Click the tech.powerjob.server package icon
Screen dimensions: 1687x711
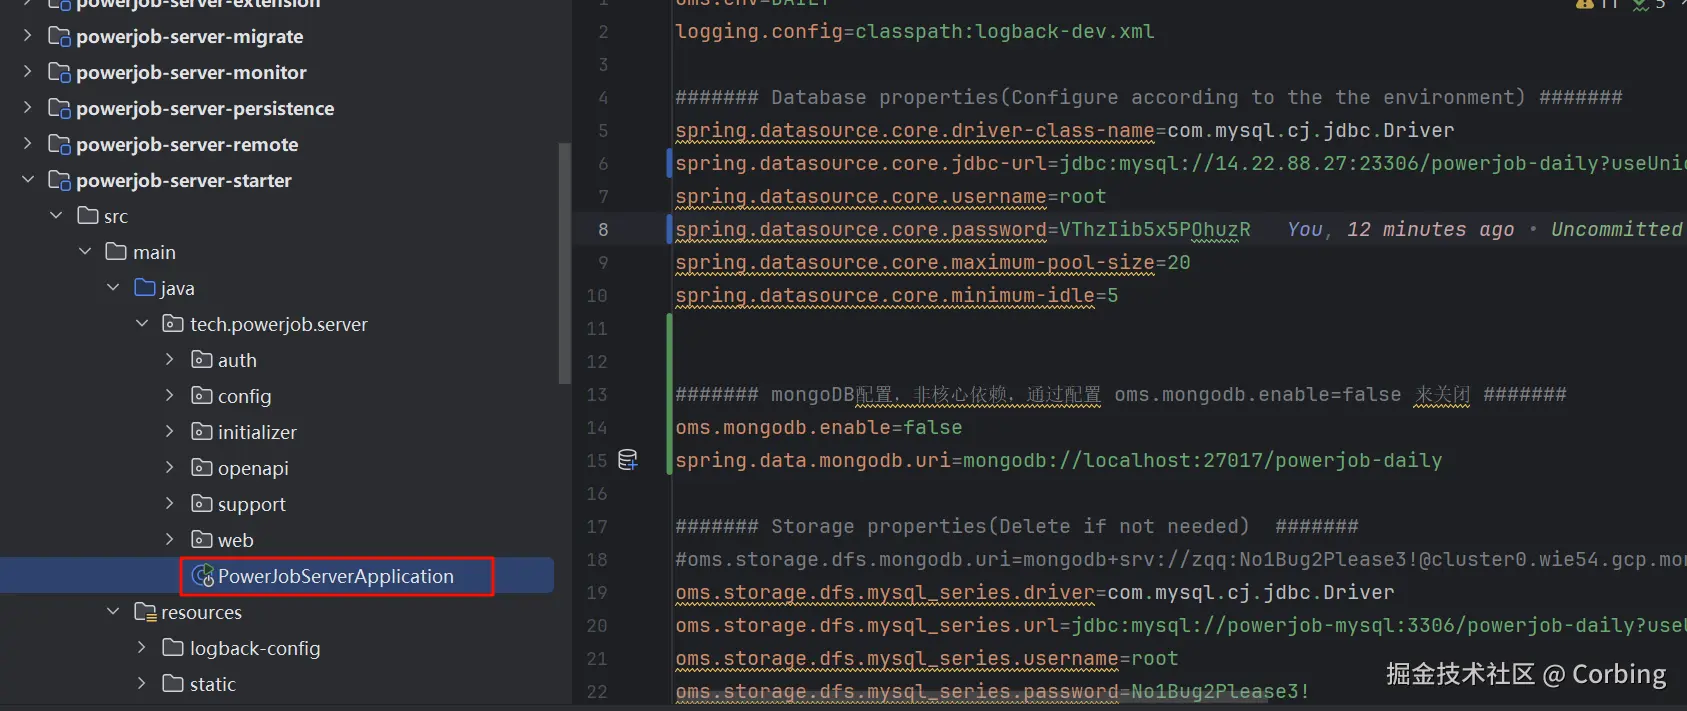[x=173, y=324]
